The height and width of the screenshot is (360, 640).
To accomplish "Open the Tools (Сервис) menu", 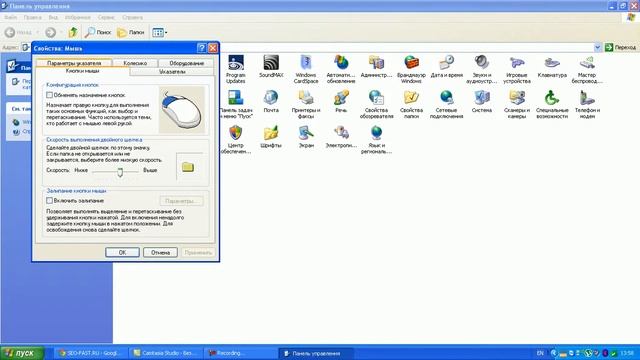I will 106,18.
